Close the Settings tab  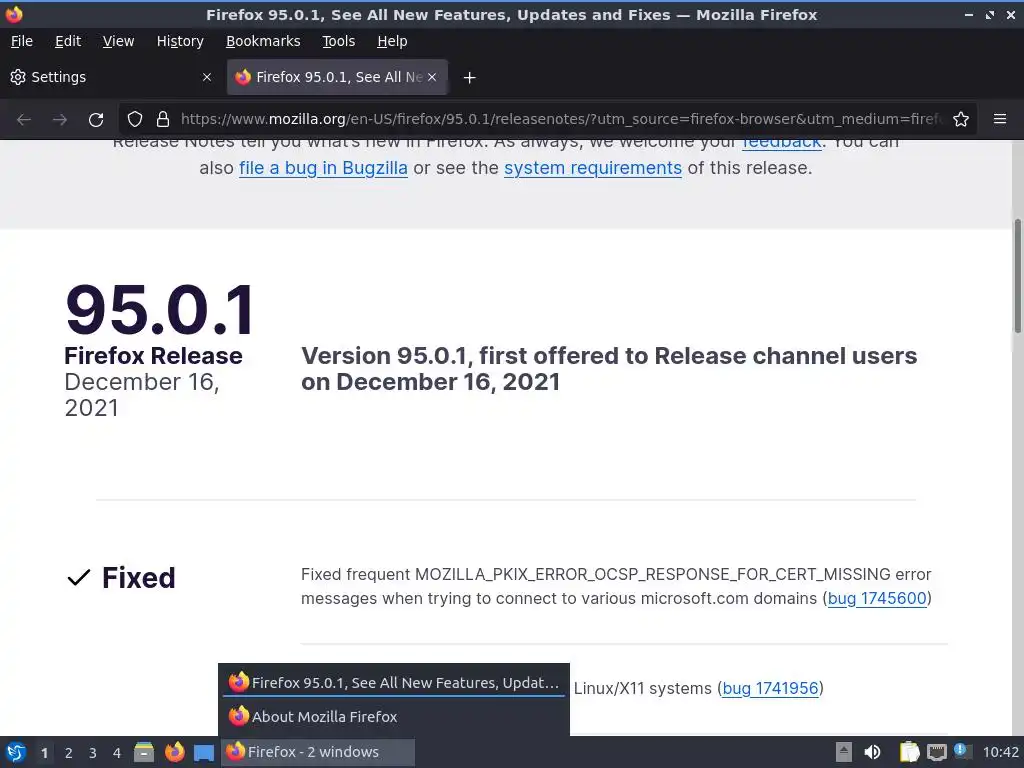[x=207, y=77]
